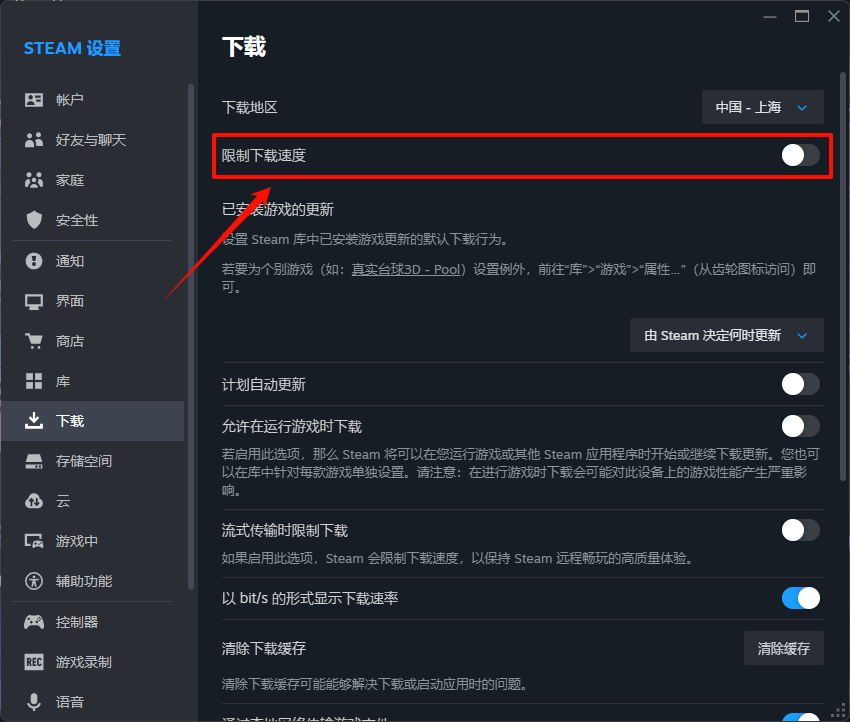
Task: Open the 存储空间 settings page
Action: [93, 461]
